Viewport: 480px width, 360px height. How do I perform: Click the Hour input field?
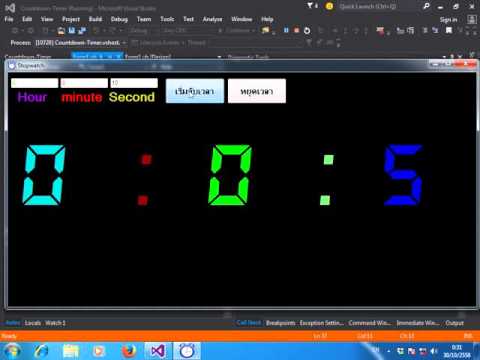(34, 83)
